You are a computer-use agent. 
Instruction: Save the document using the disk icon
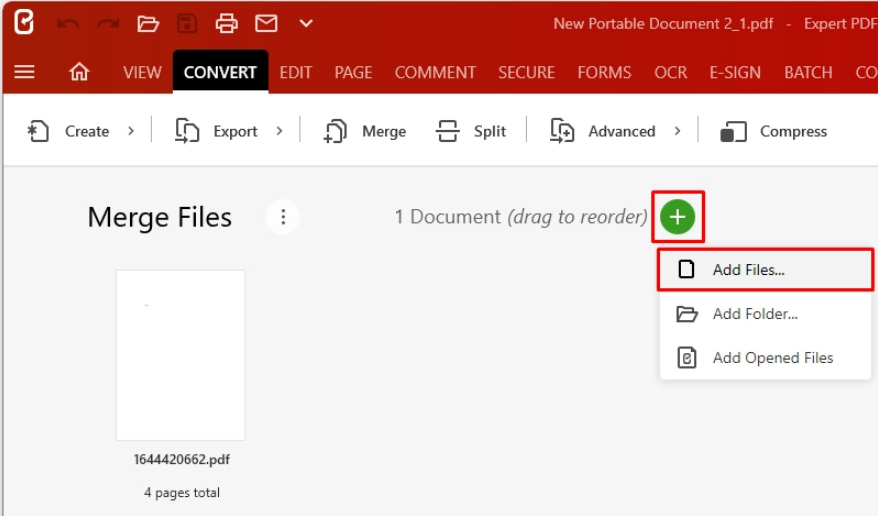point(187,23)
